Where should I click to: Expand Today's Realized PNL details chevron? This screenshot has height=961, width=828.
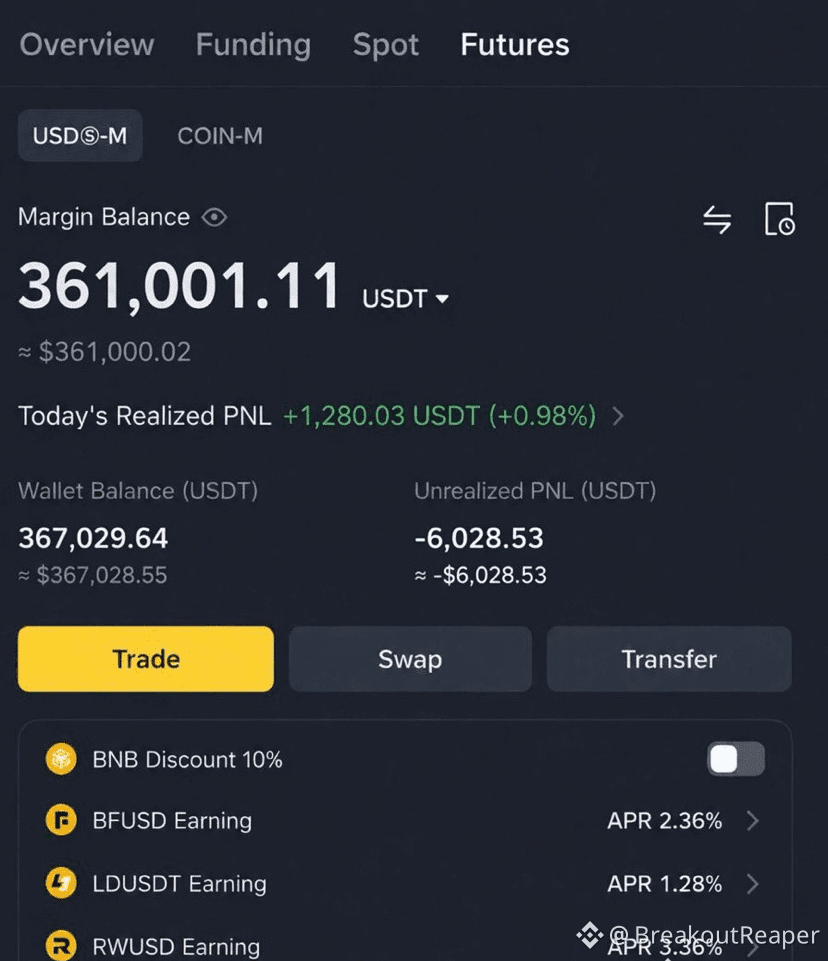click(x=618, y=416)
